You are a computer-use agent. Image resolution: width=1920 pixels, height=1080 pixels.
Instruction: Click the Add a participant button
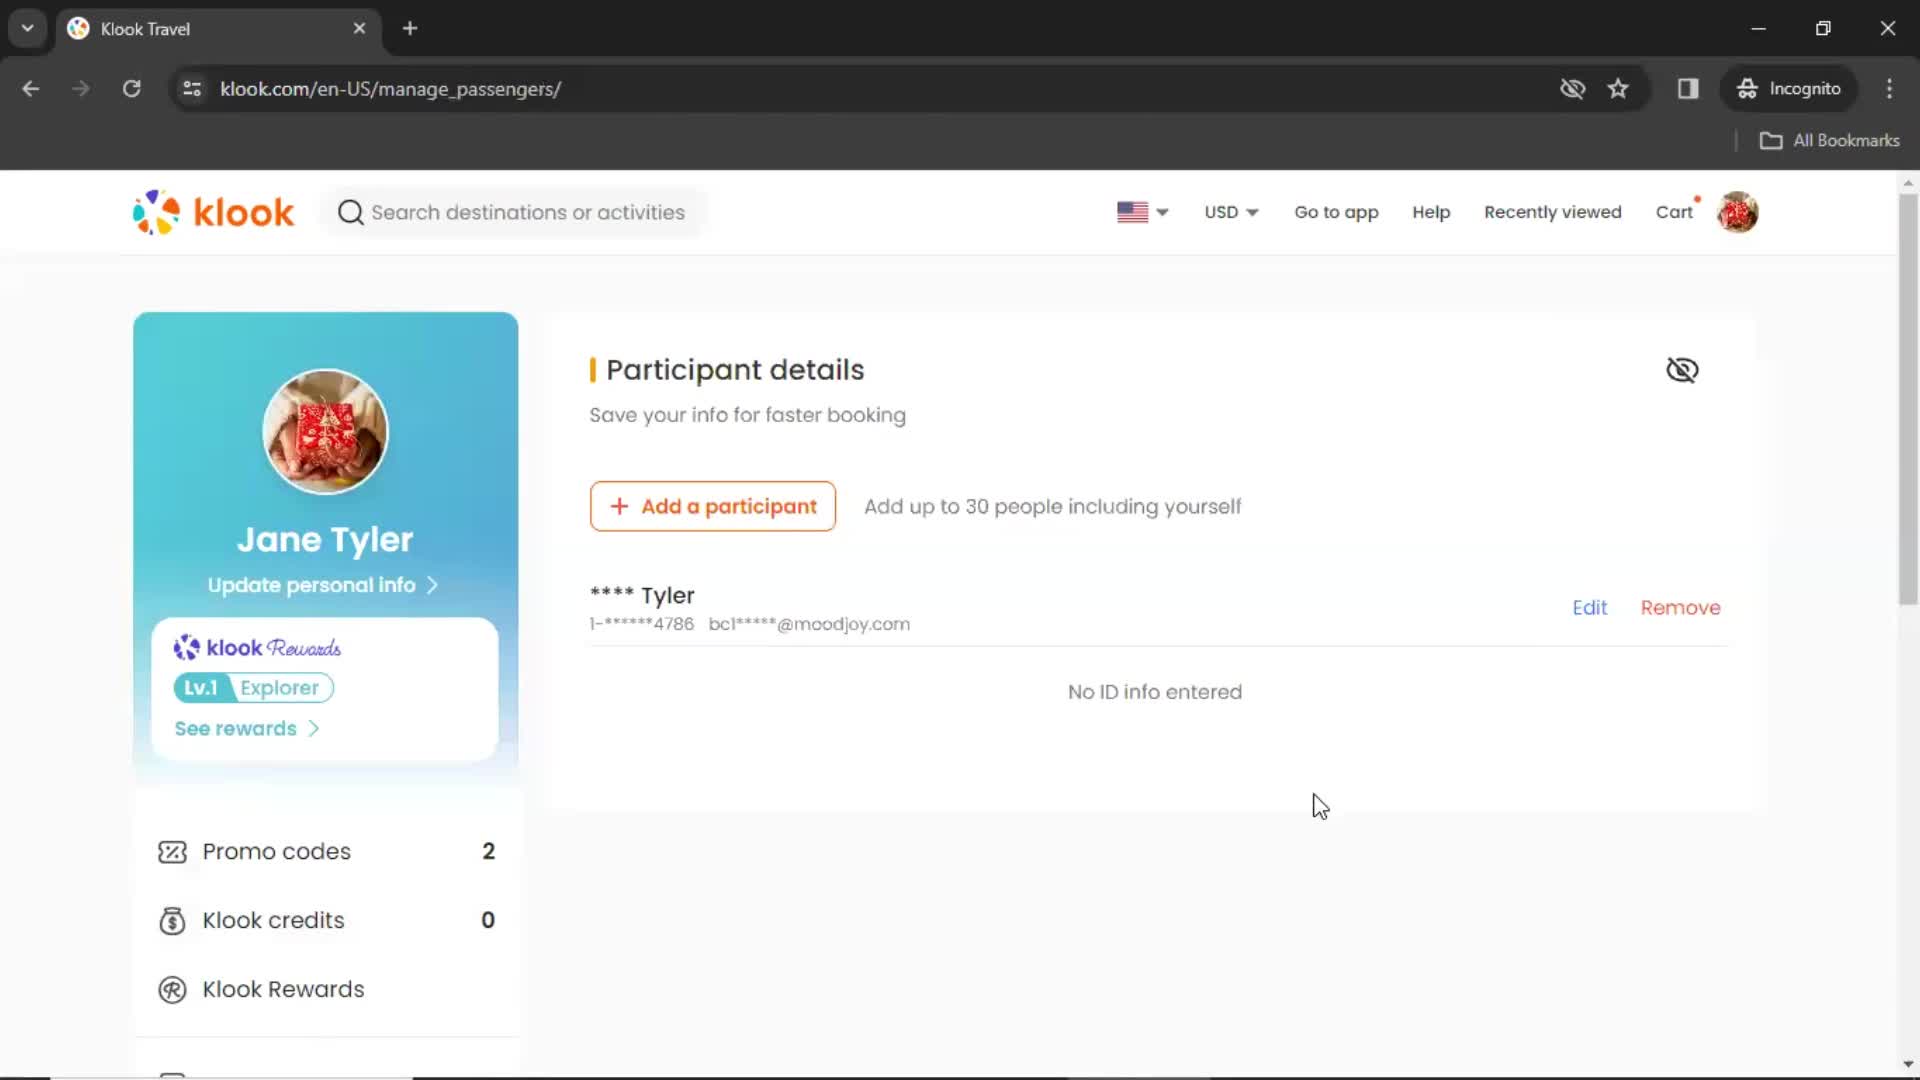point(712,506)
